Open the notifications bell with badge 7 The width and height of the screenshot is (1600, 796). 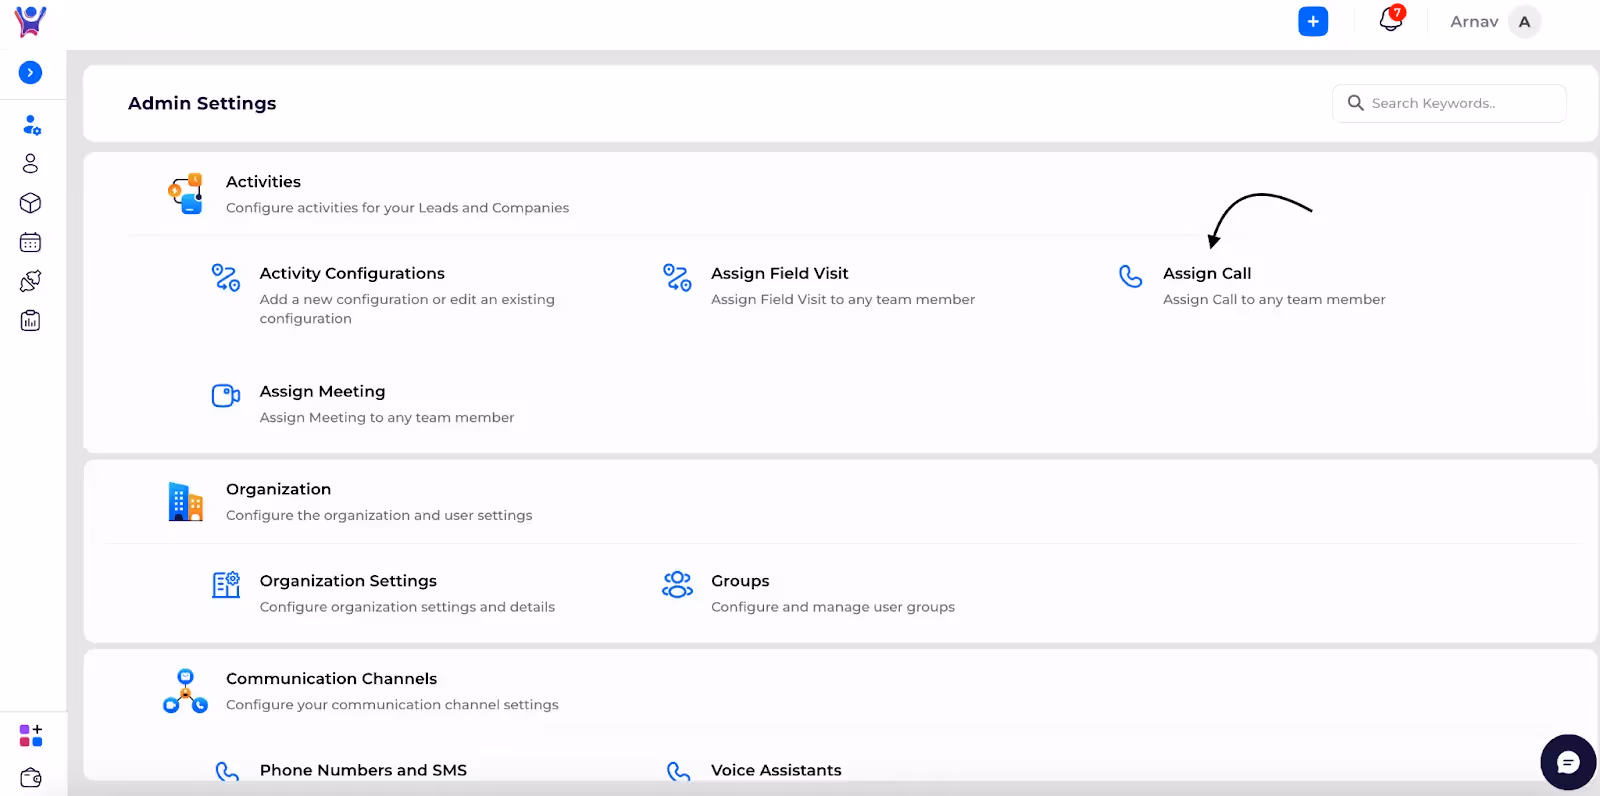[1391, 19]
